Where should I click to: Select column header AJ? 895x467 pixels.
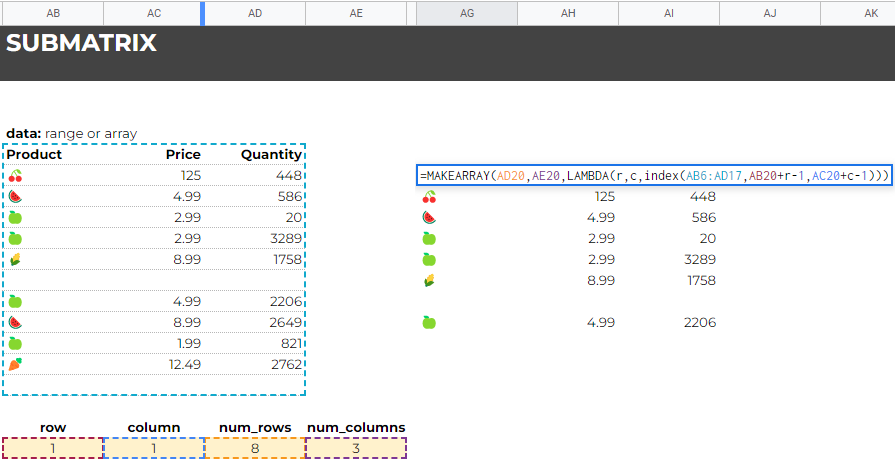(x=770, y=13)
